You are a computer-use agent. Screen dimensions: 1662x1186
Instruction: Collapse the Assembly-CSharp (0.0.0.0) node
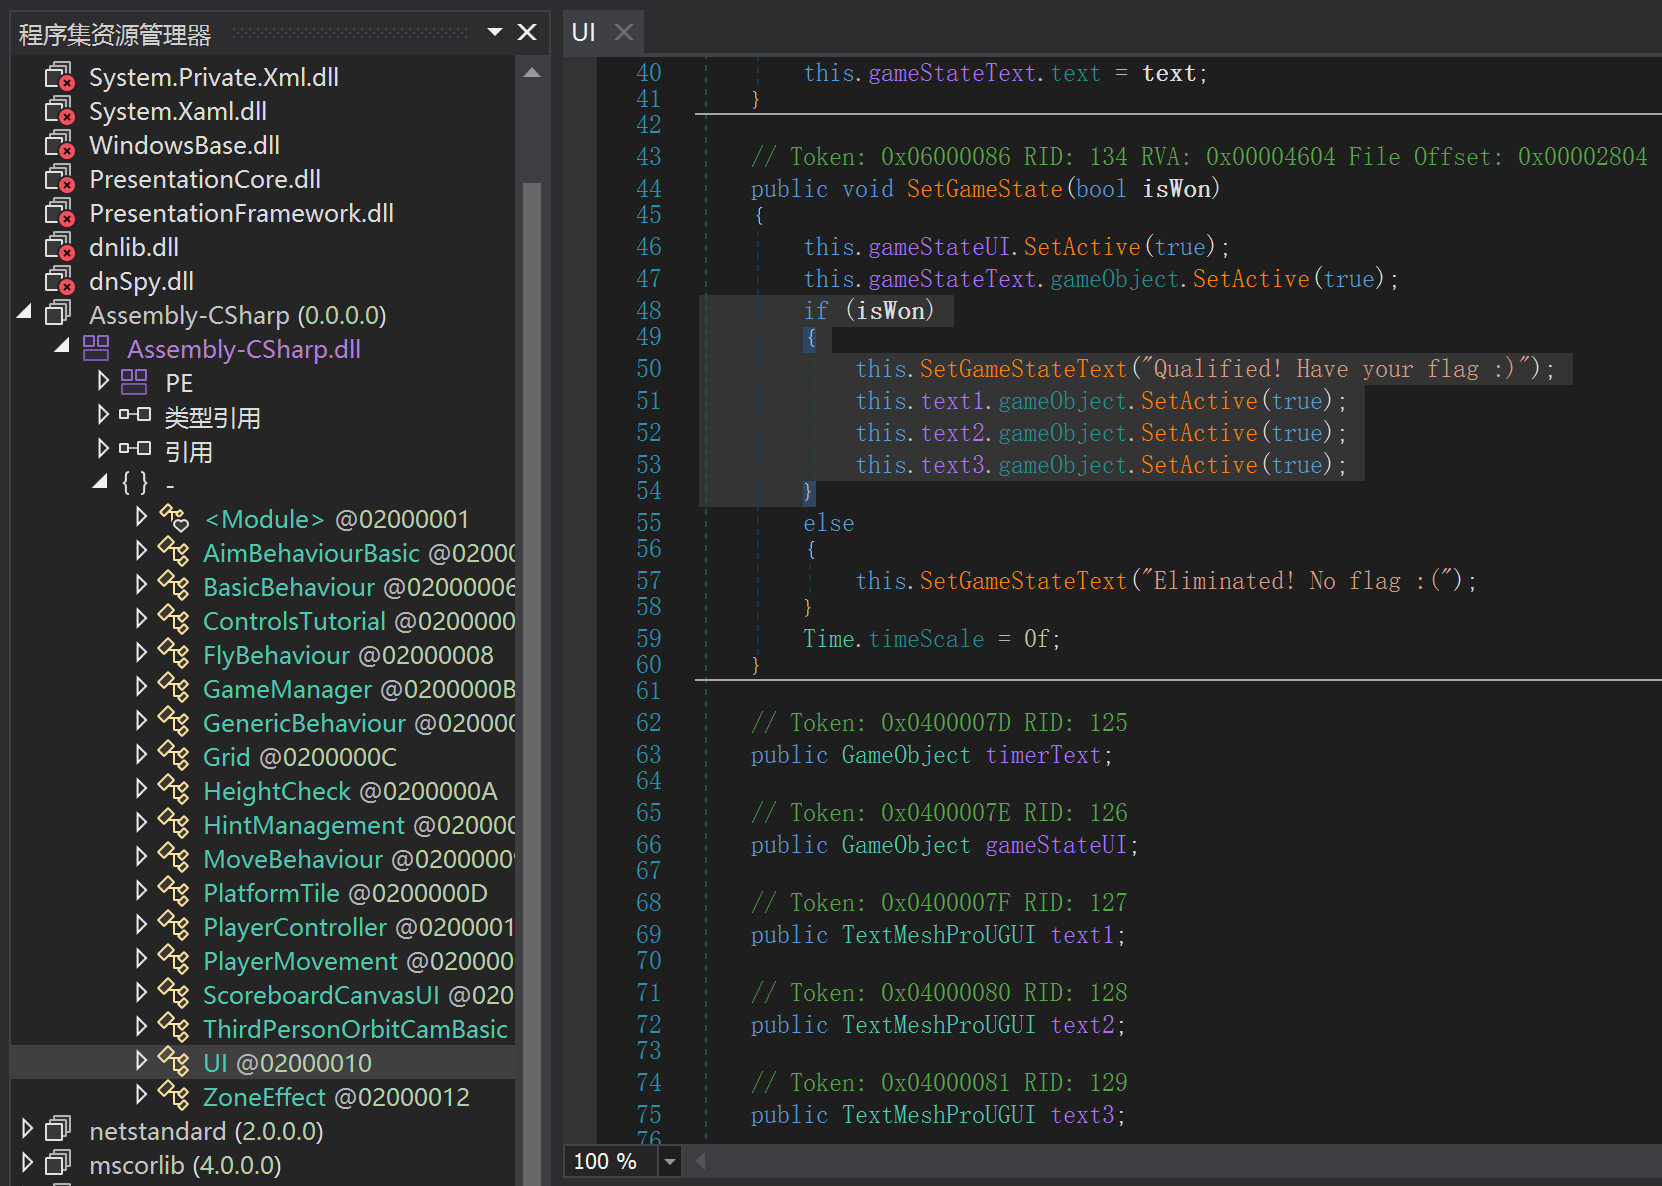[x=25, y=313]
